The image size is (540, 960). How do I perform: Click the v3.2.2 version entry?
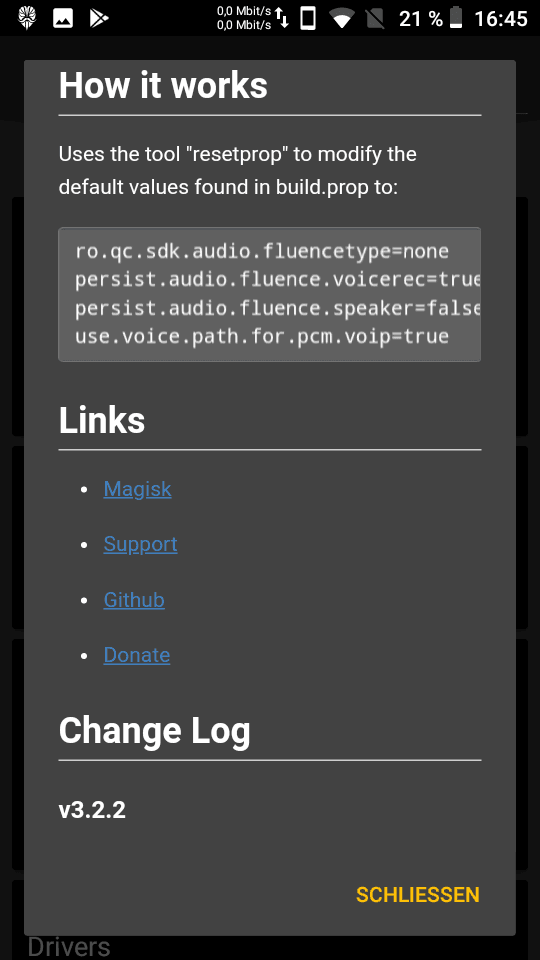pos(92,810)
